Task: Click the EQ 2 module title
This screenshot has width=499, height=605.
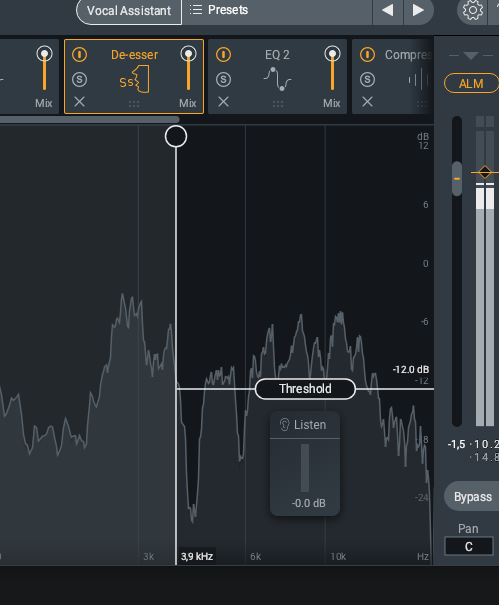Action: [x=277, y=55]
